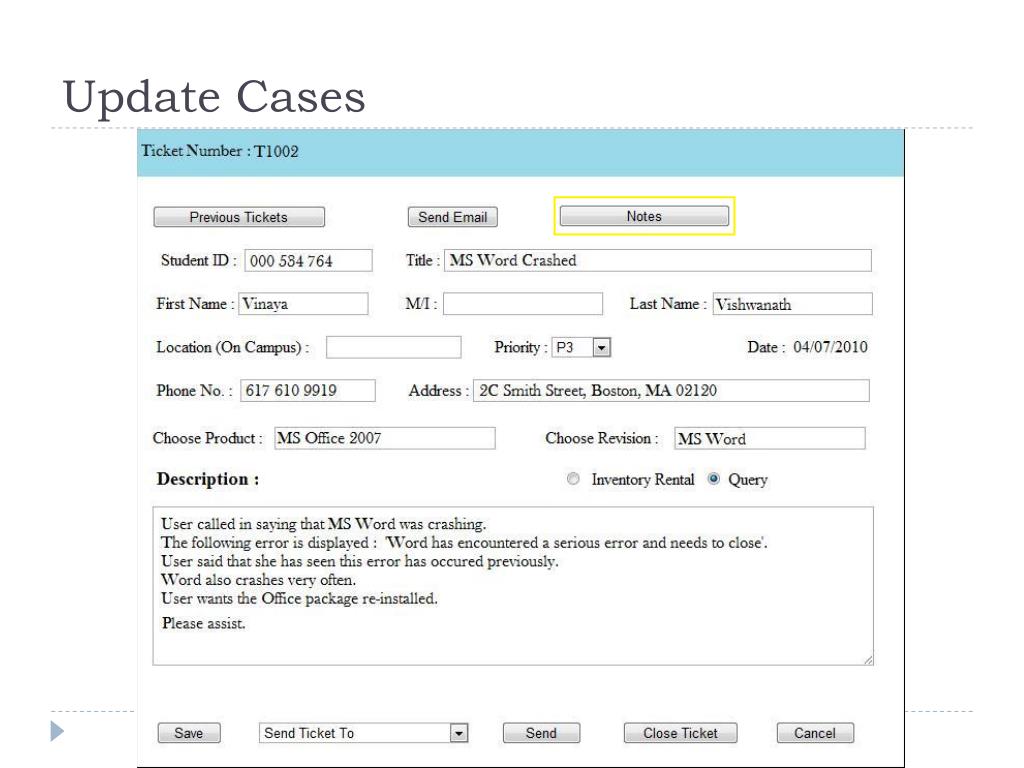Click the Update Cases heading
The height and width of the screenshot is (768, 1024).
(214, 97)
